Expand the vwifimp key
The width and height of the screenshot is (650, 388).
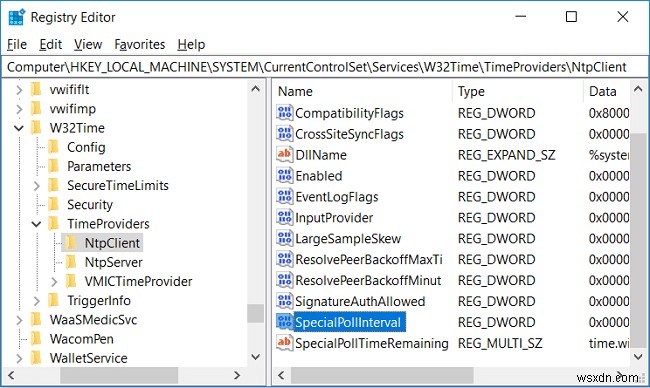click(x=19, y=109)
